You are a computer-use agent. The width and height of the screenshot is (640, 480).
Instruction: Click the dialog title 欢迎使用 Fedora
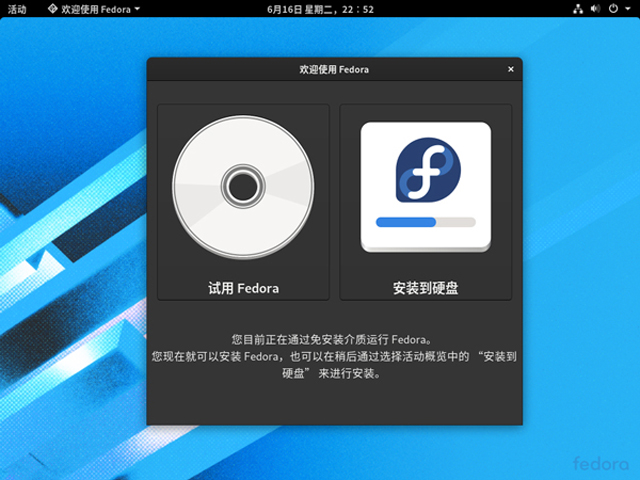[333, 69]
